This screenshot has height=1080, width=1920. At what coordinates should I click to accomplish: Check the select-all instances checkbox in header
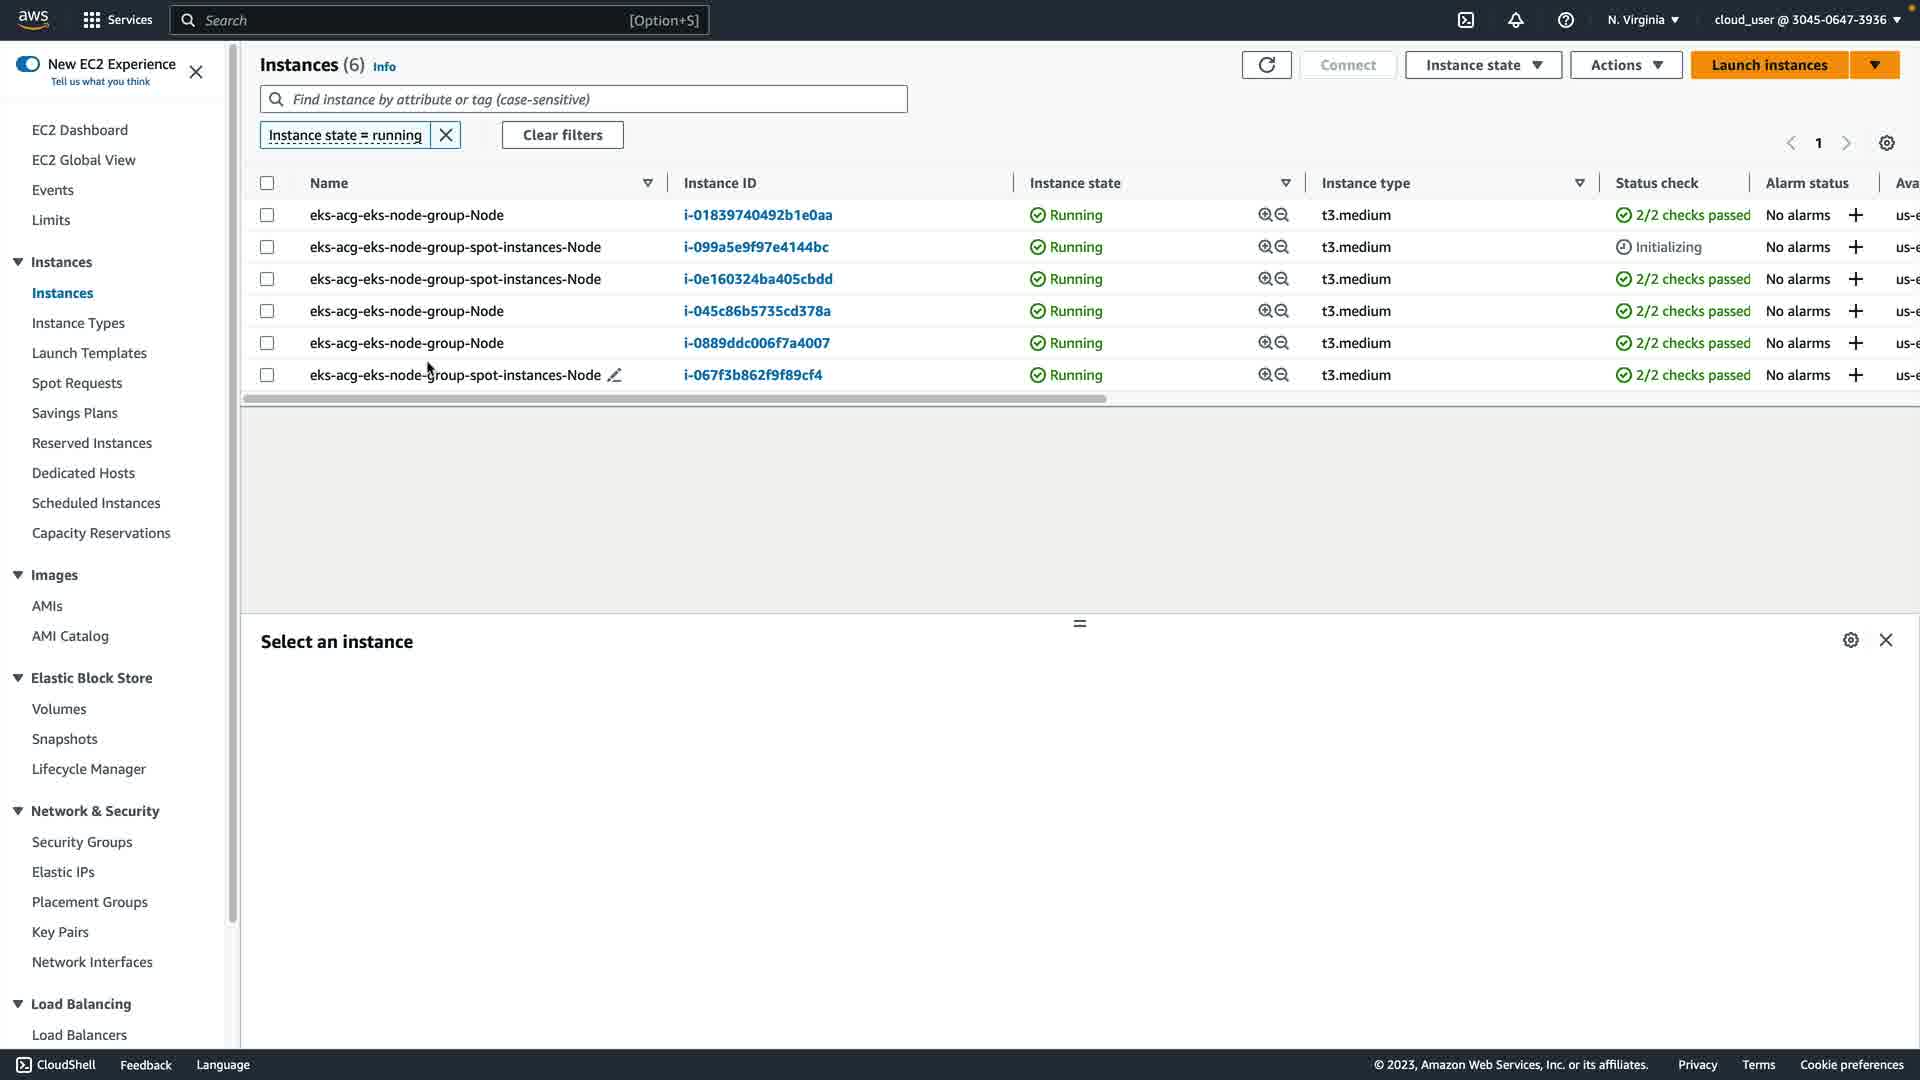pyautogui.click(x=267, y=183)
